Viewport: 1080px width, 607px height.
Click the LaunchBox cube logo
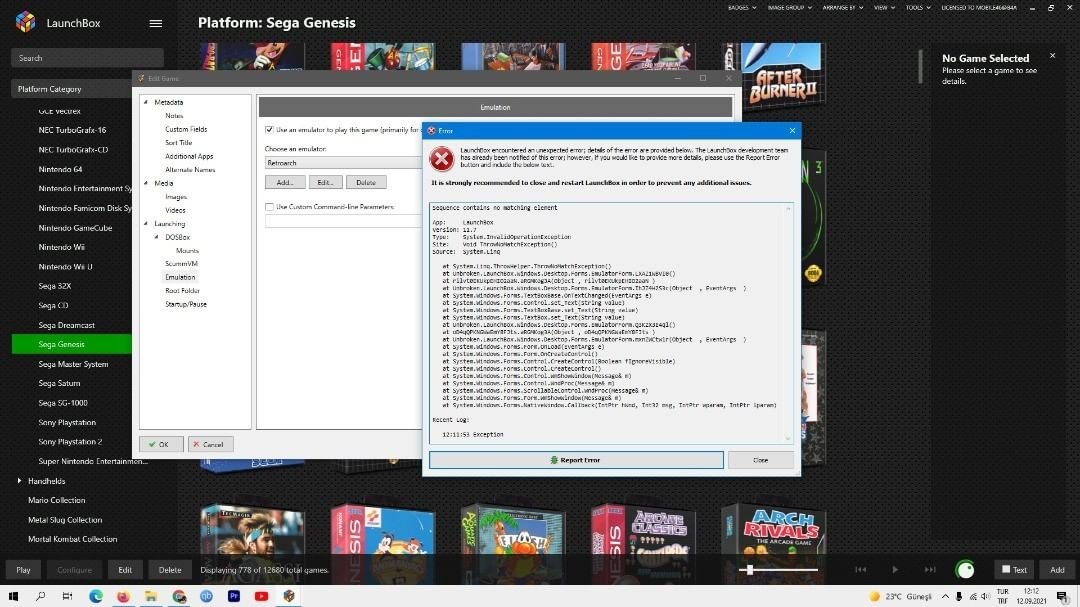(25, 22)
